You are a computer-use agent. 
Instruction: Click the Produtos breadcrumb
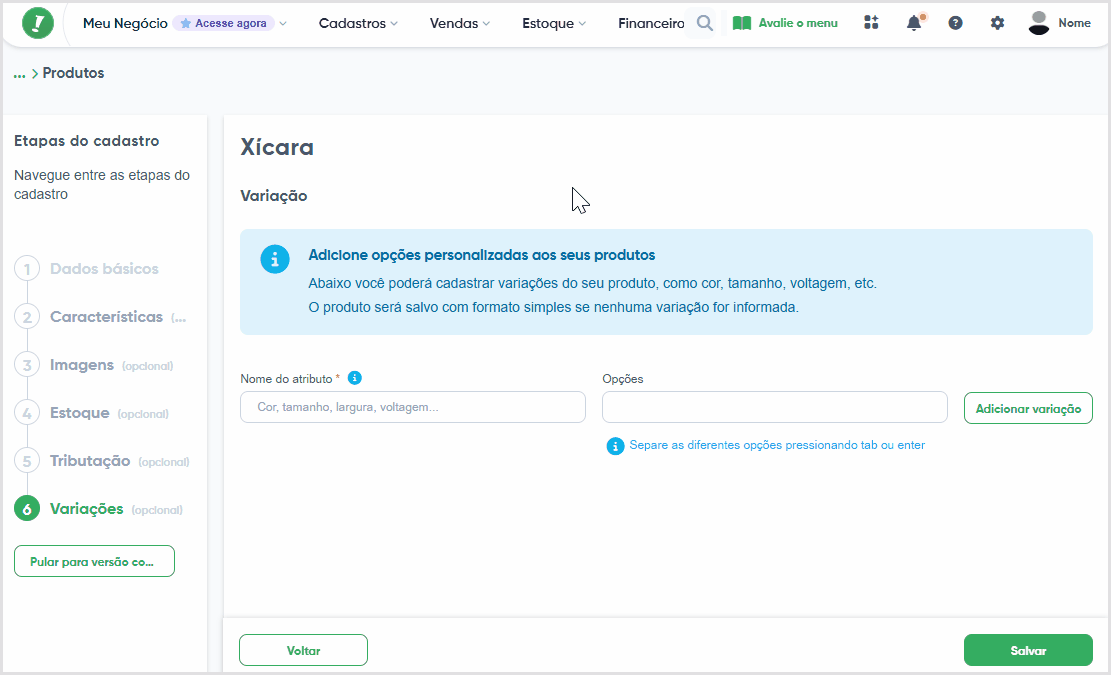click(73, 73)
